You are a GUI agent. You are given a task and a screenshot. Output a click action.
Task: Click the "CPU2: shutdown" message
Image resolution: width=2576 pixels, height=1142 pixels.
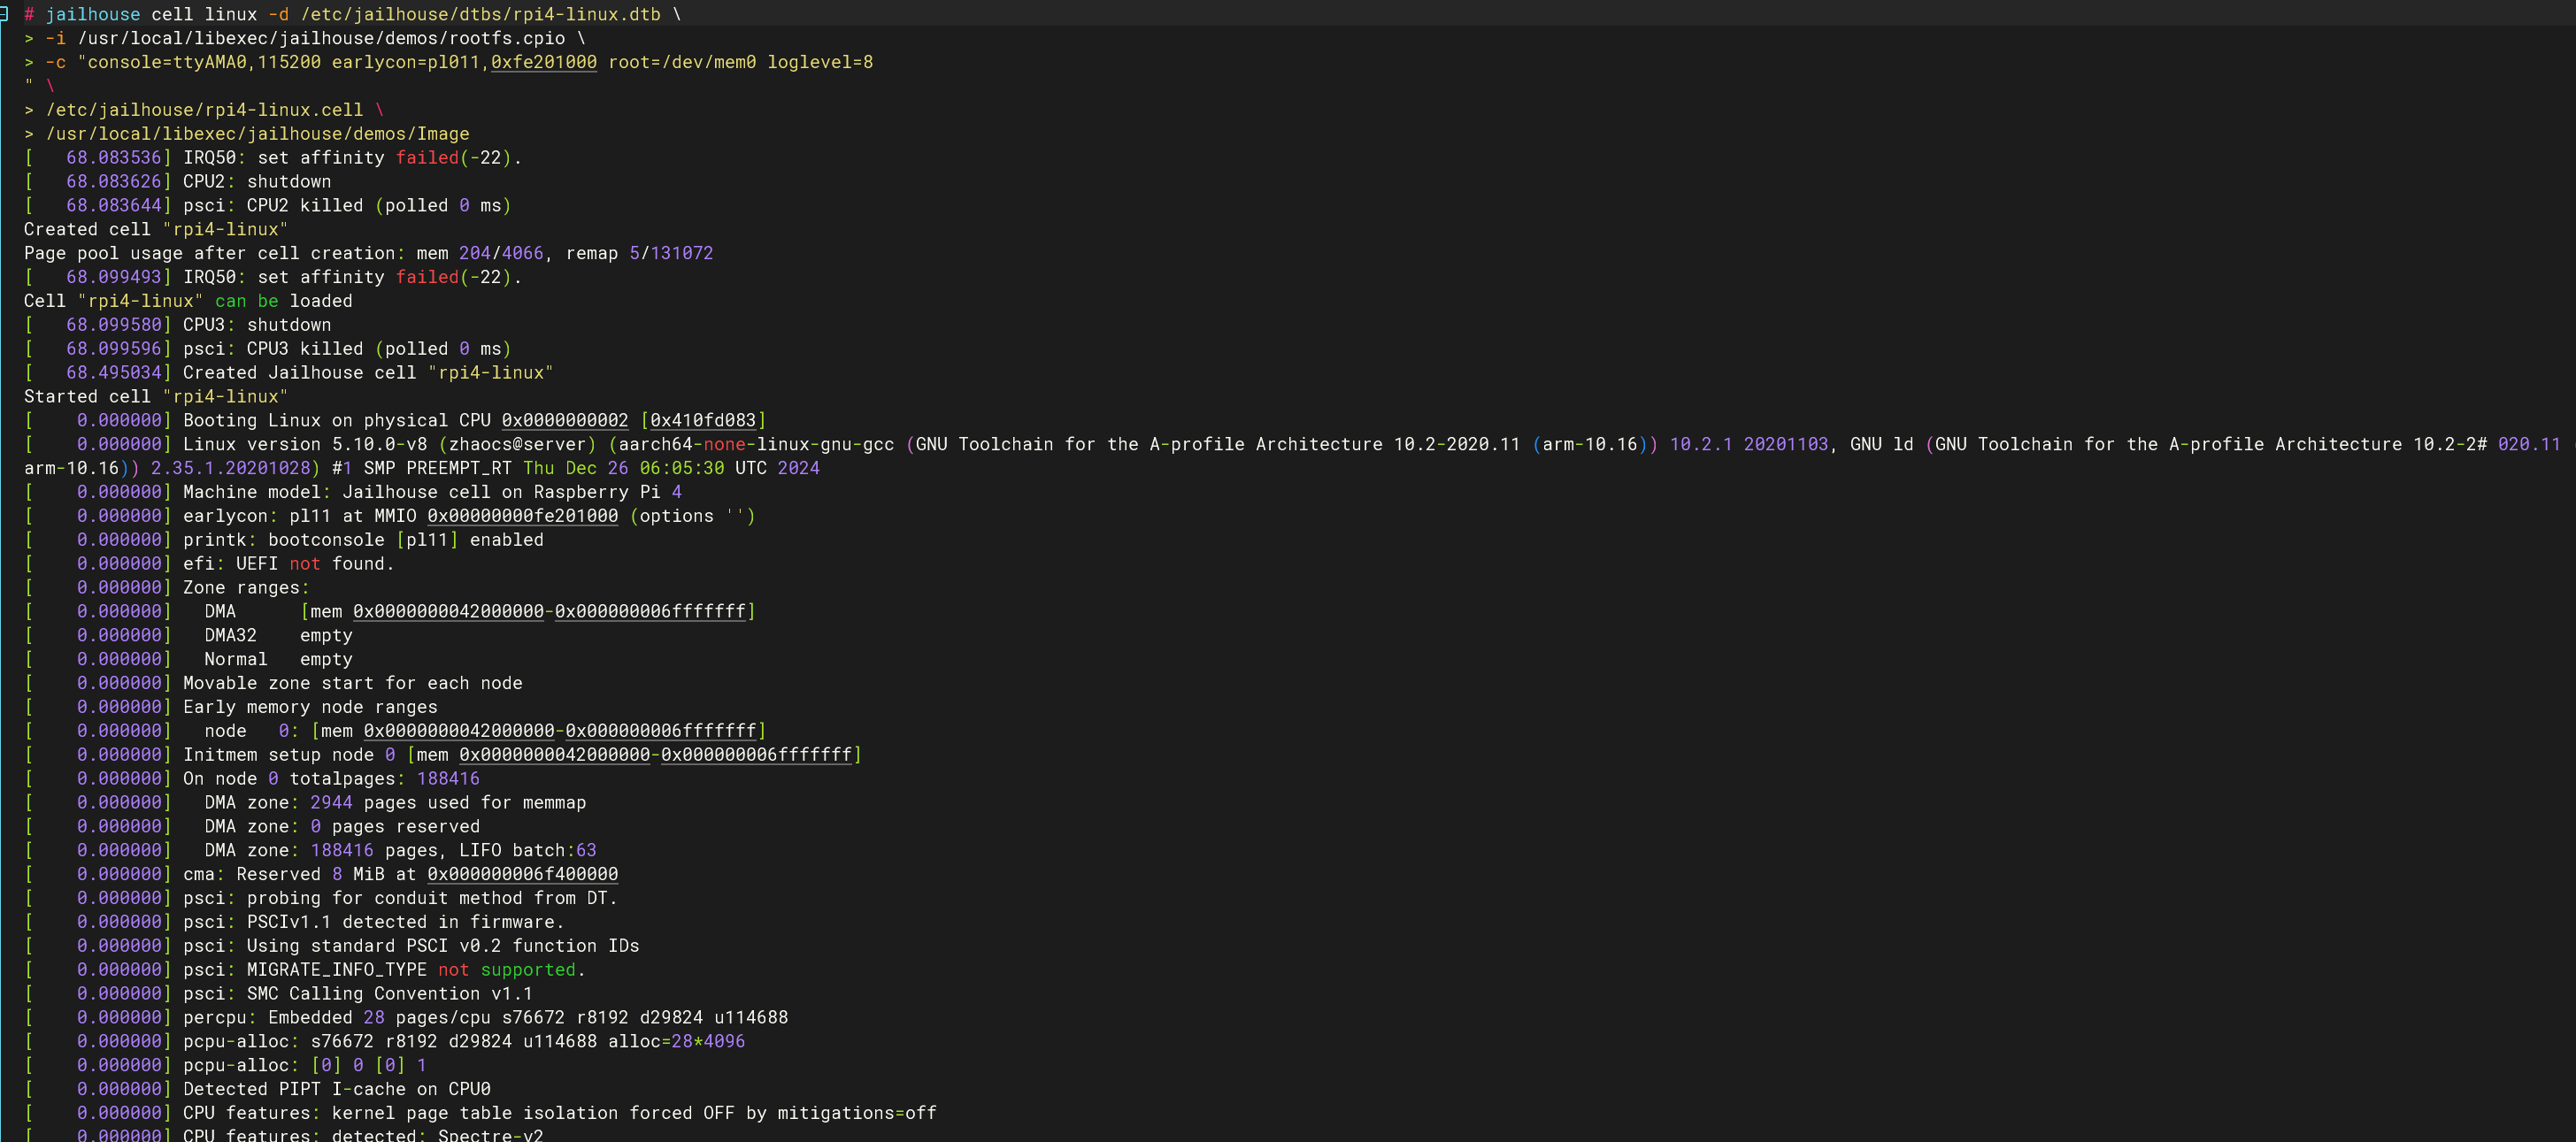click(x=257, y=182)
